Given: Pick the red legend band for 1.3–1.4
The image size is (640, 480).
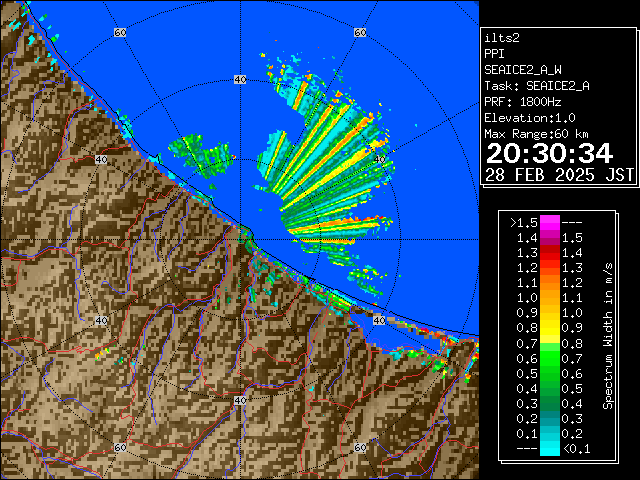Looking at the screenshot, I should point(550,253).
